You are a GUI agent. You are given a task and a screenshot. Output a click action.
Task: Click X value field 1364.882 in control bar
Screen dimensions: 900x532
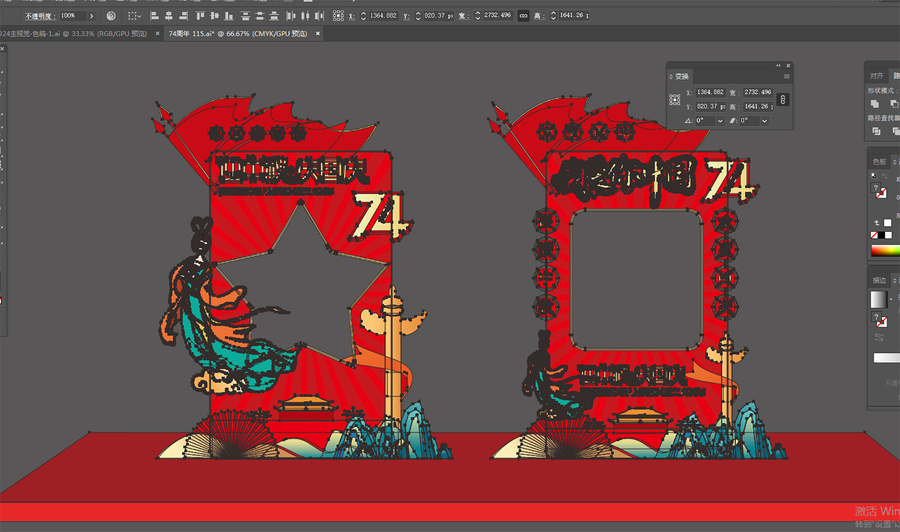pyautogui.click(x=383, y=16)
